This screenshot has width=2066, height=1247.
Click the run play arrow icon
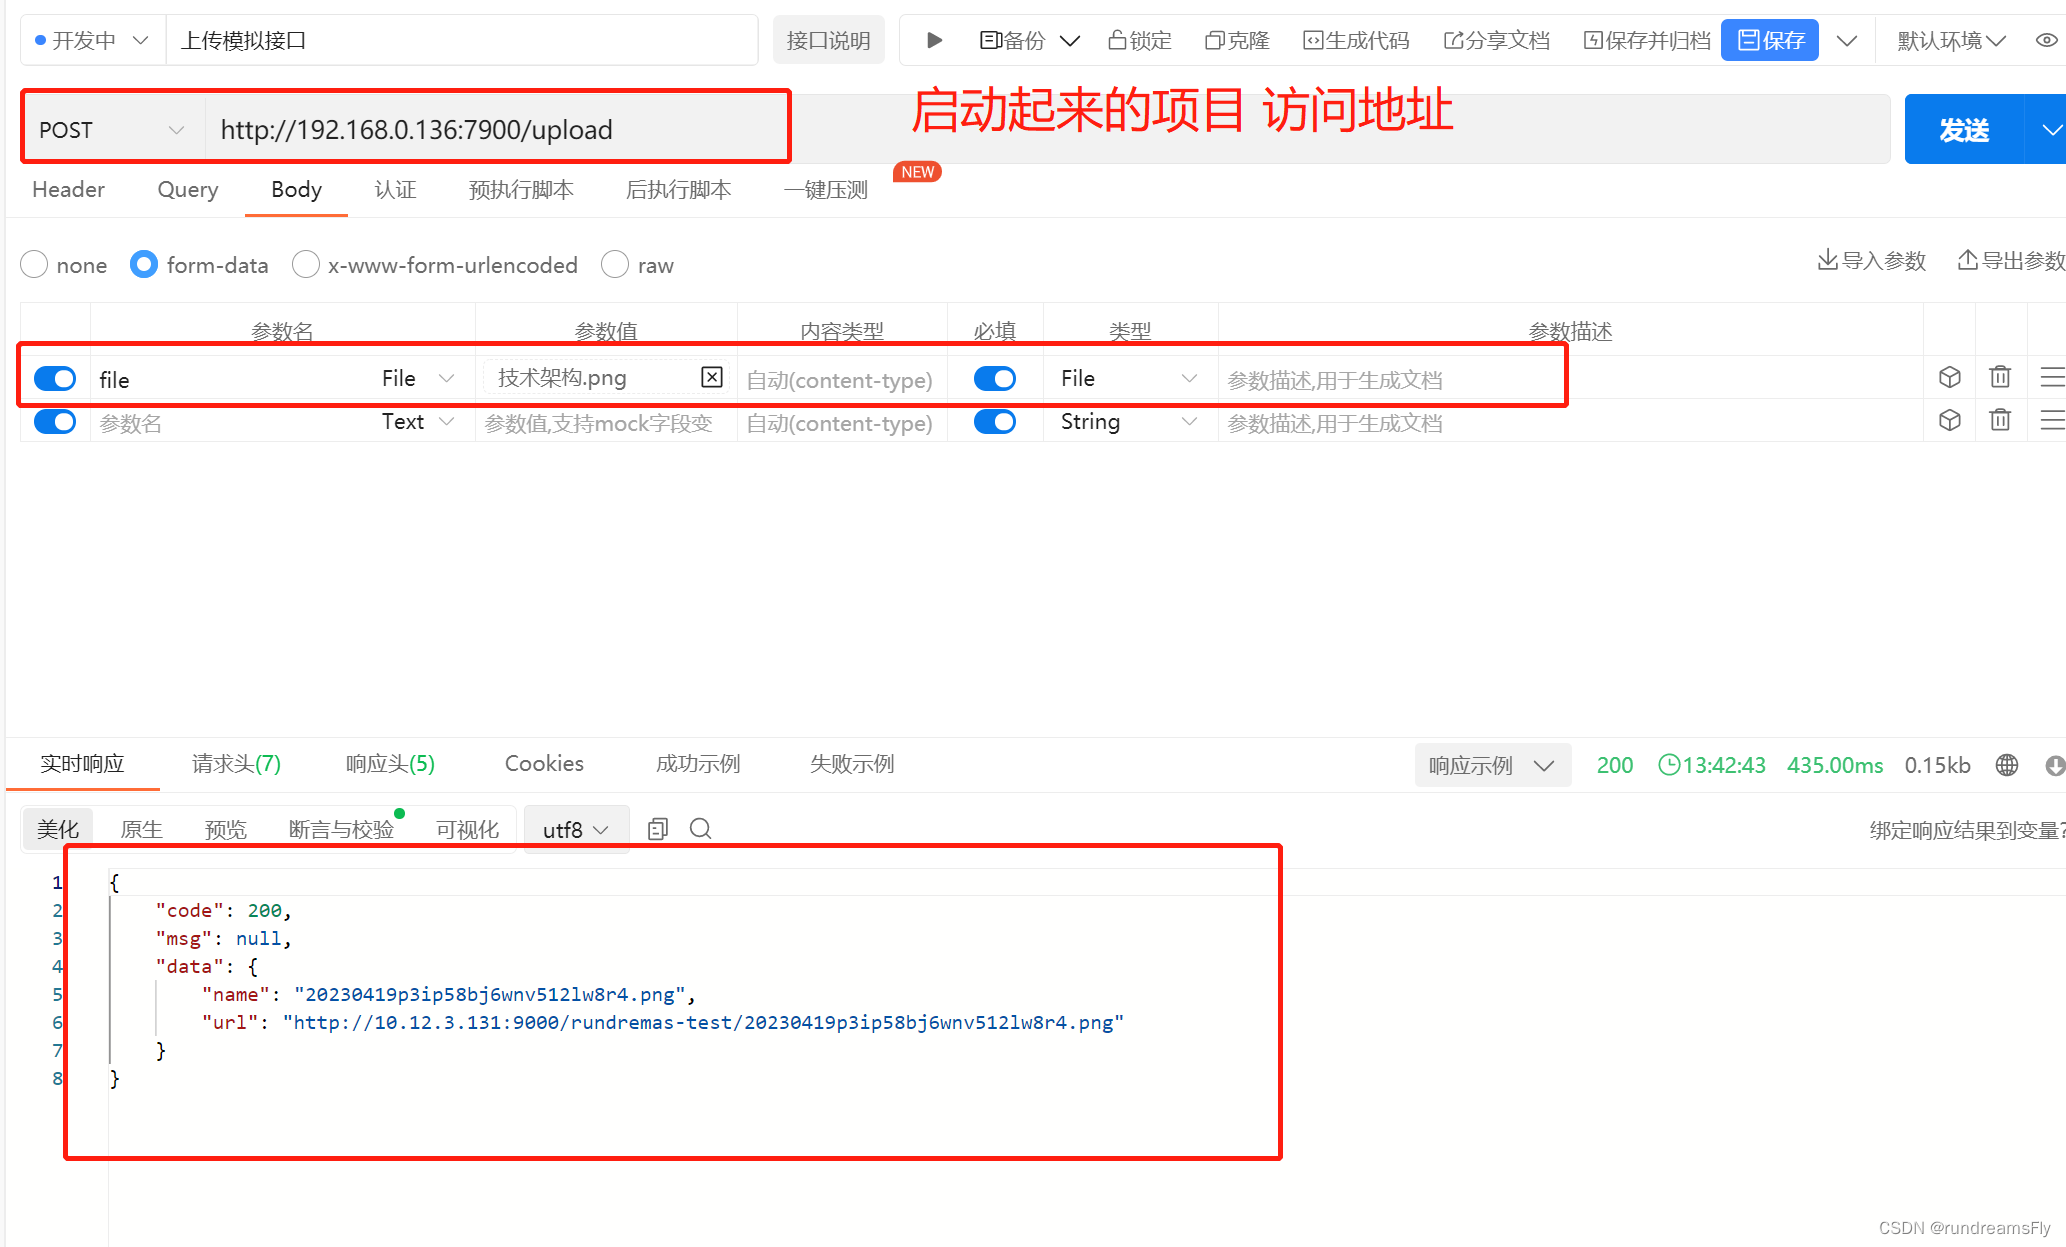[x=934, y=40]
